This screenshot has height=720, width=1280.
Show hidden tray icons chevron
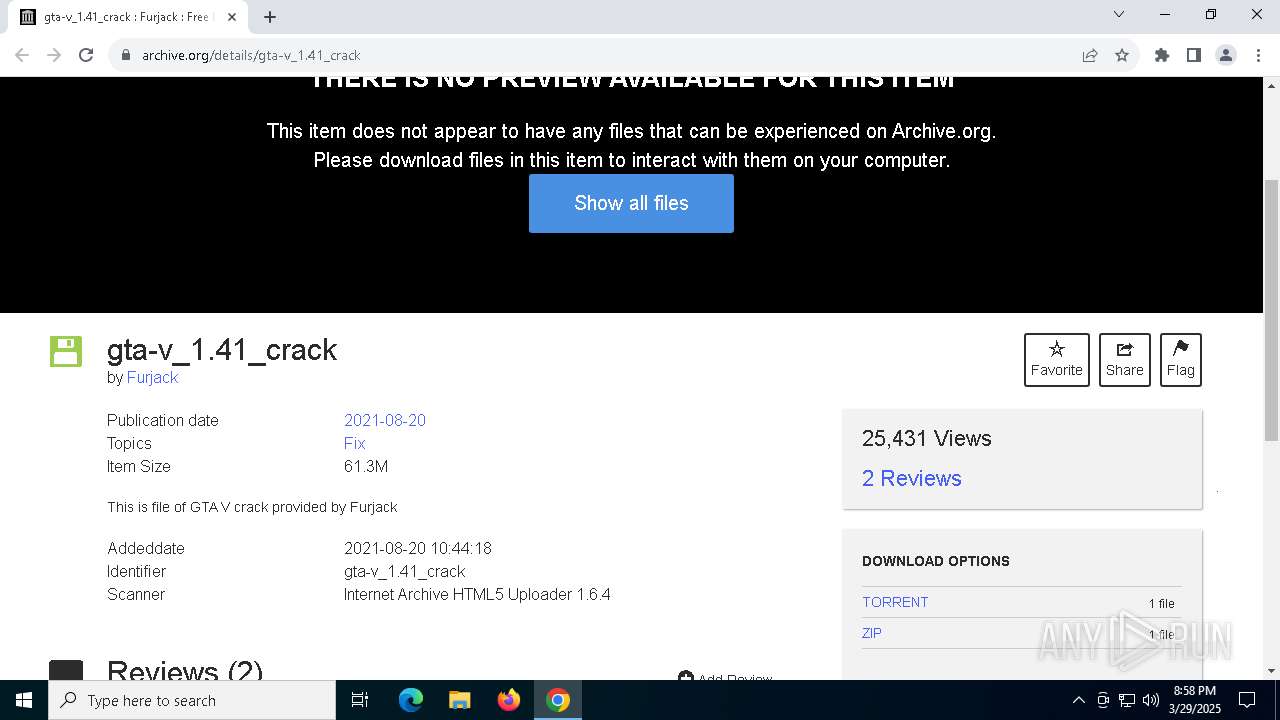click(1078, 700)
